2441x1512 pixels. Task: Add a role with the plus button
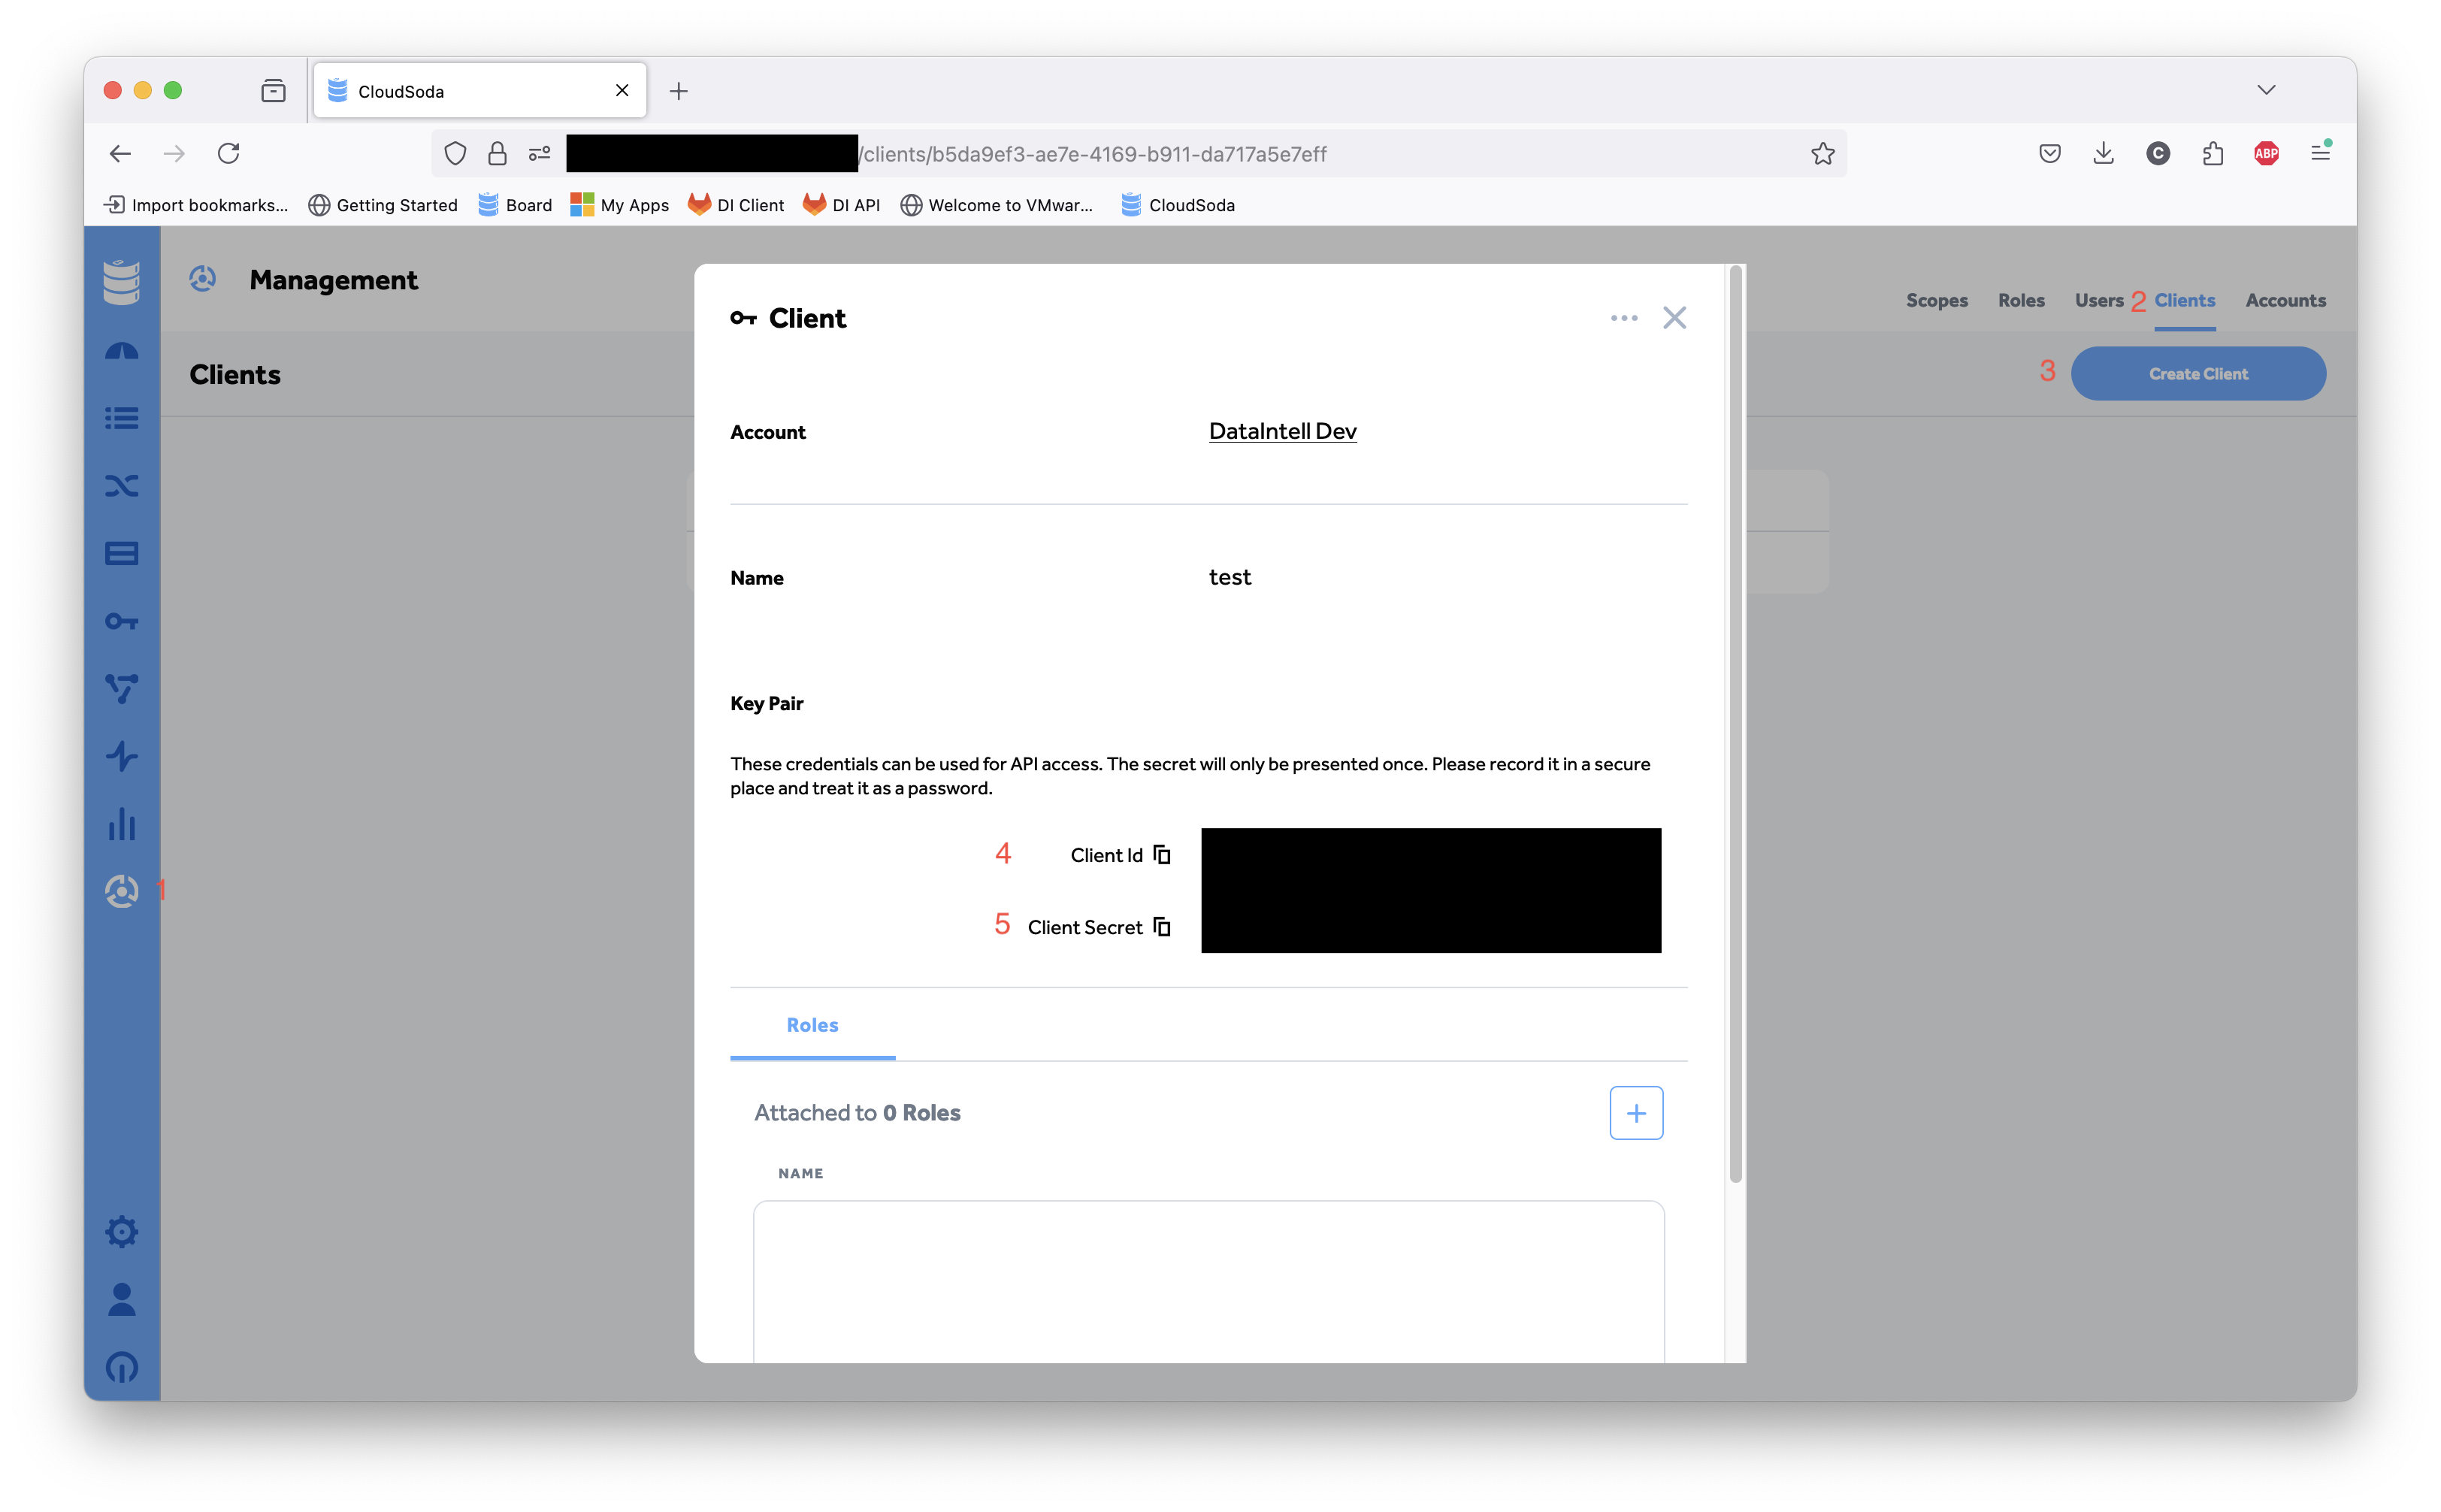pyautogui.click(x=1636, y=1113)
